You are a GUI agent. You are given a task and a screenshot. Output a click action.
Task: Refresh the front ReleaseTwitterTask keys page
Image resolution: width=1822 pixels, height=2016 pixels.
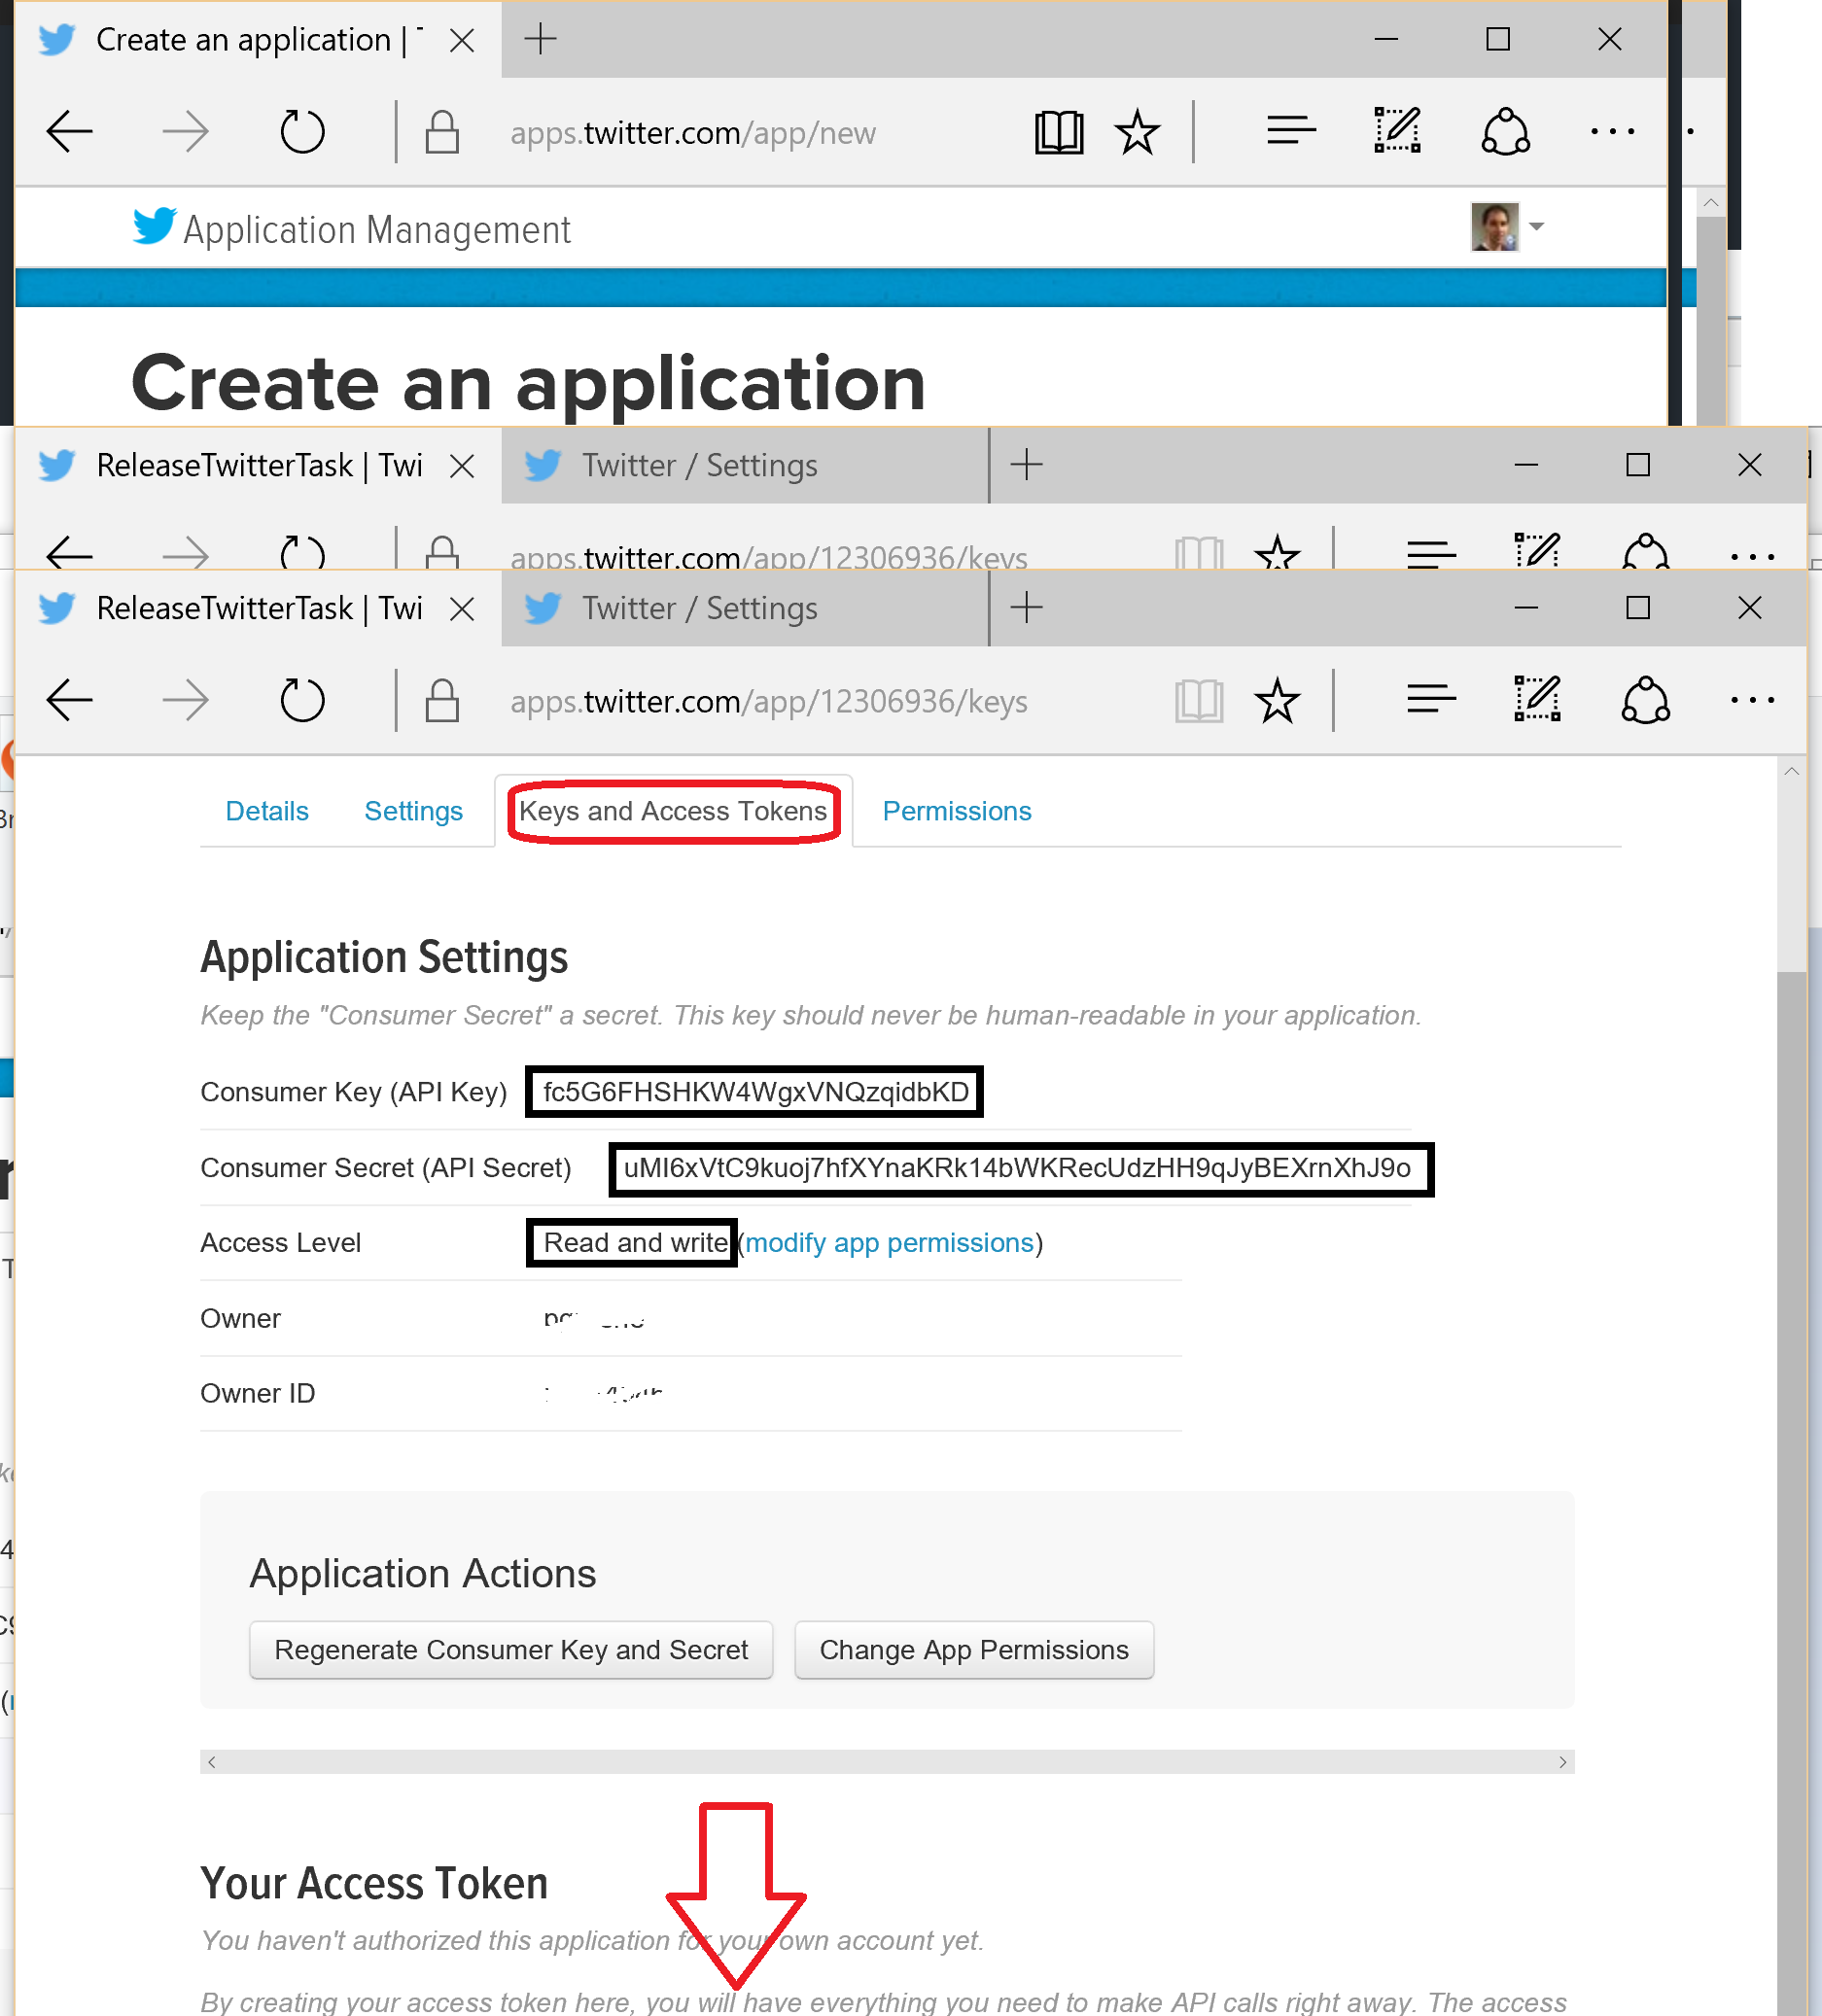coord(302,700)
